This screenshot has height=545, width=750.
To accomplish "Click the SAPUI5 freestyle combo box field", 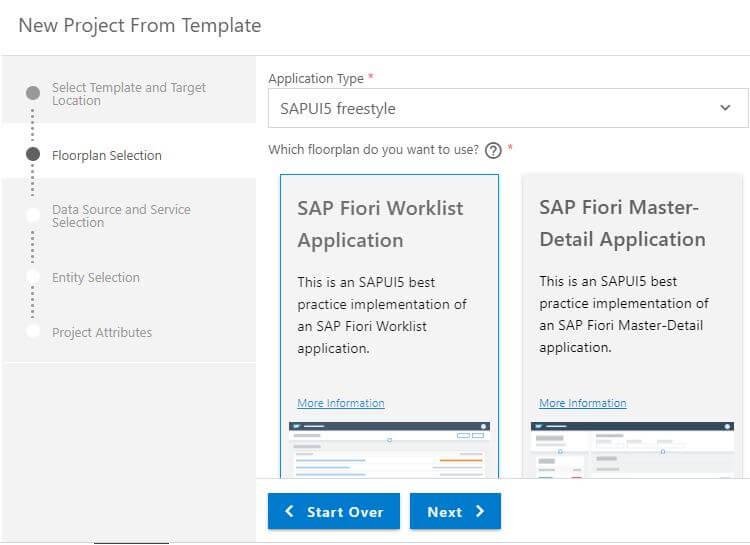I will pos(508,108).
